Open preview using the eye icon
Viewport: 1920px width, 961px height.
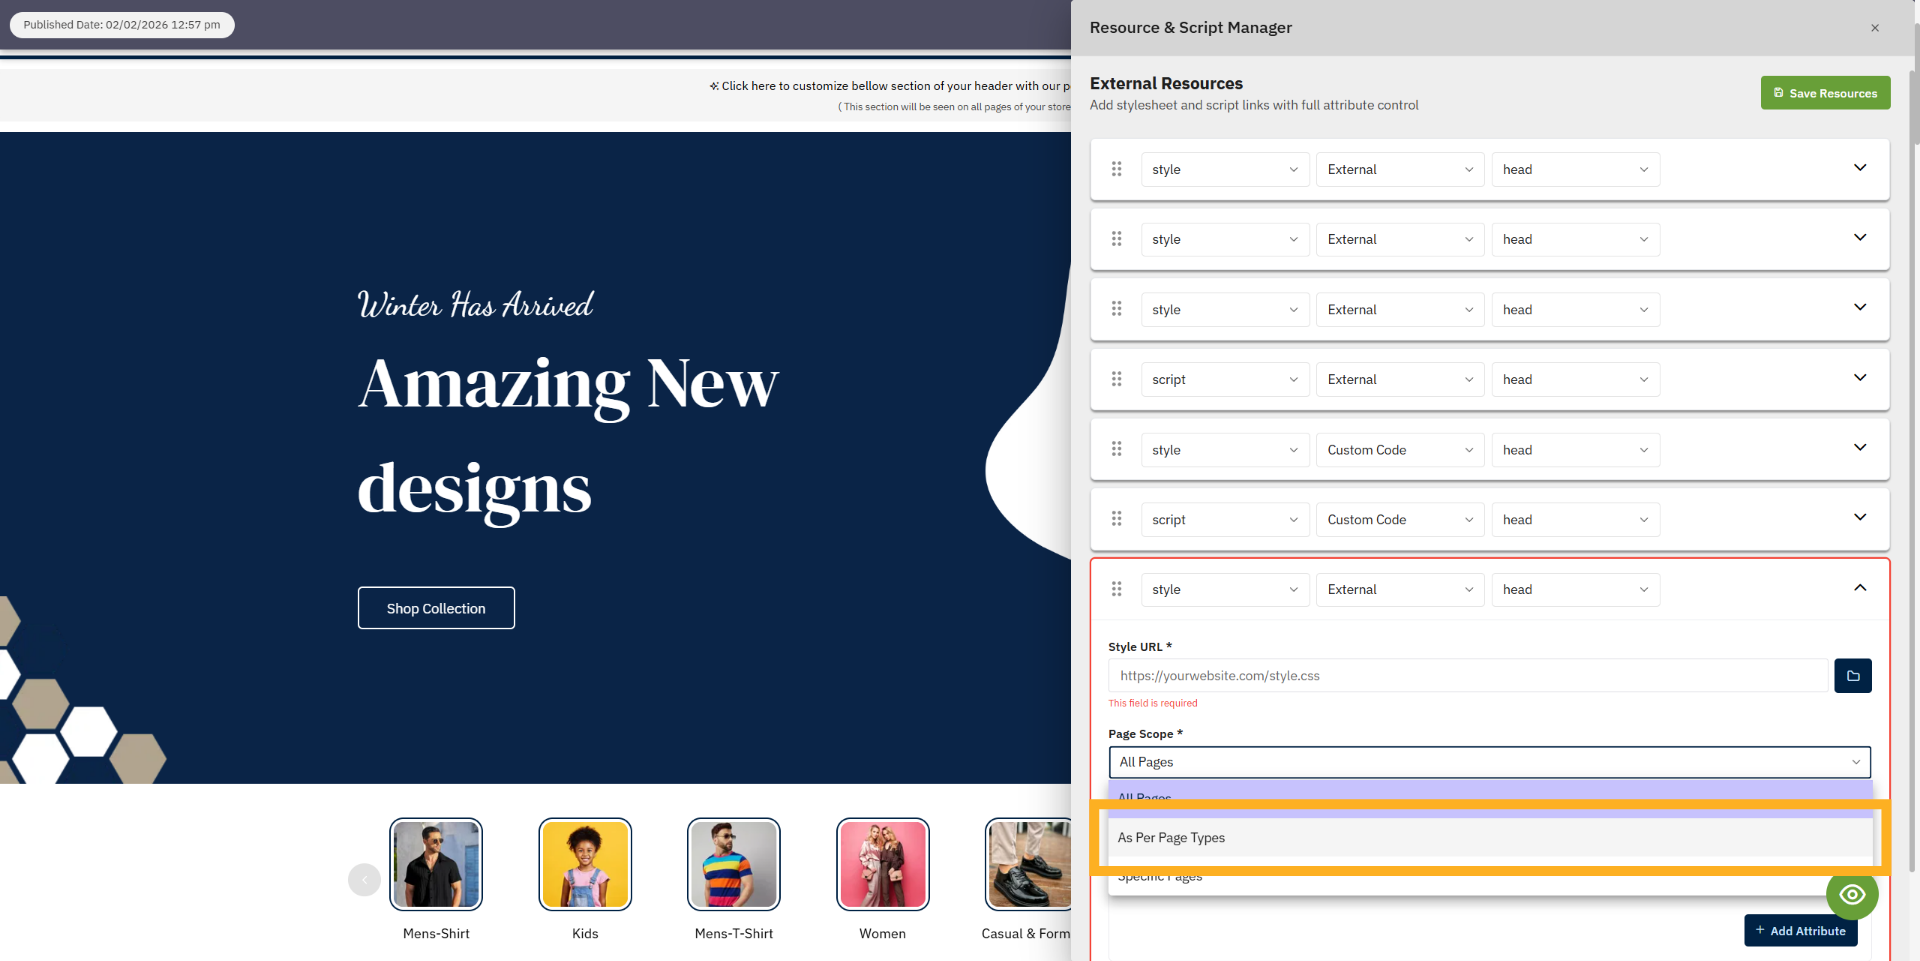[x=1852, y=895]
